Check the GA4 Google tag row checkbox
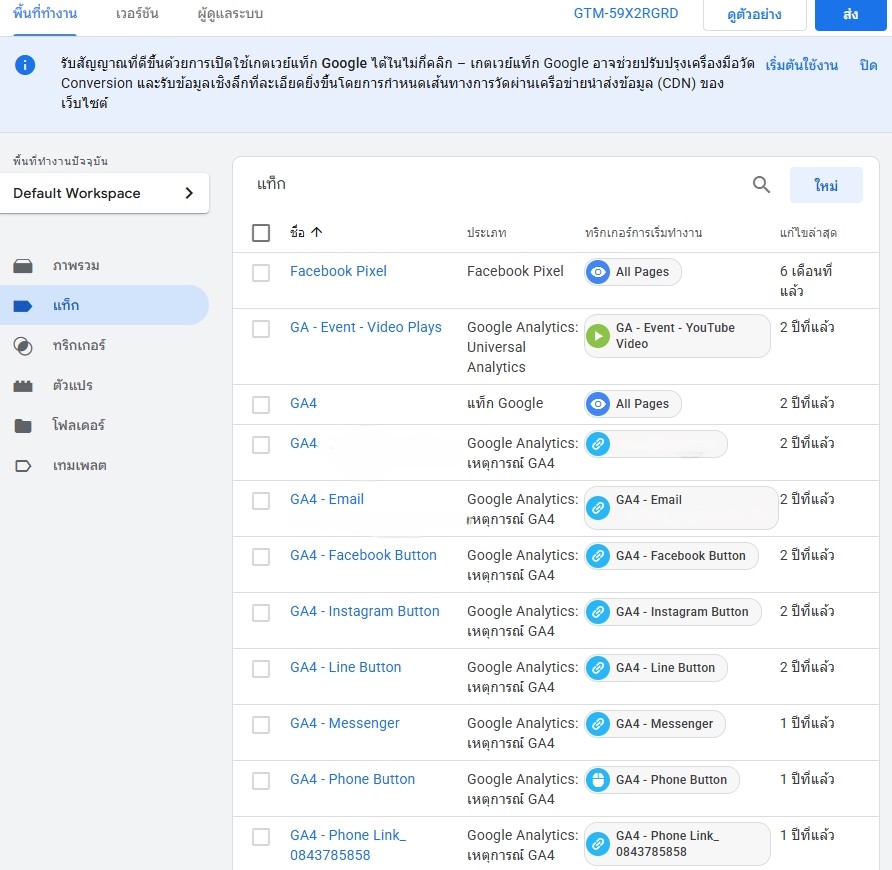The height and width of the screenshot is (870, 892). tap(261, 405)
